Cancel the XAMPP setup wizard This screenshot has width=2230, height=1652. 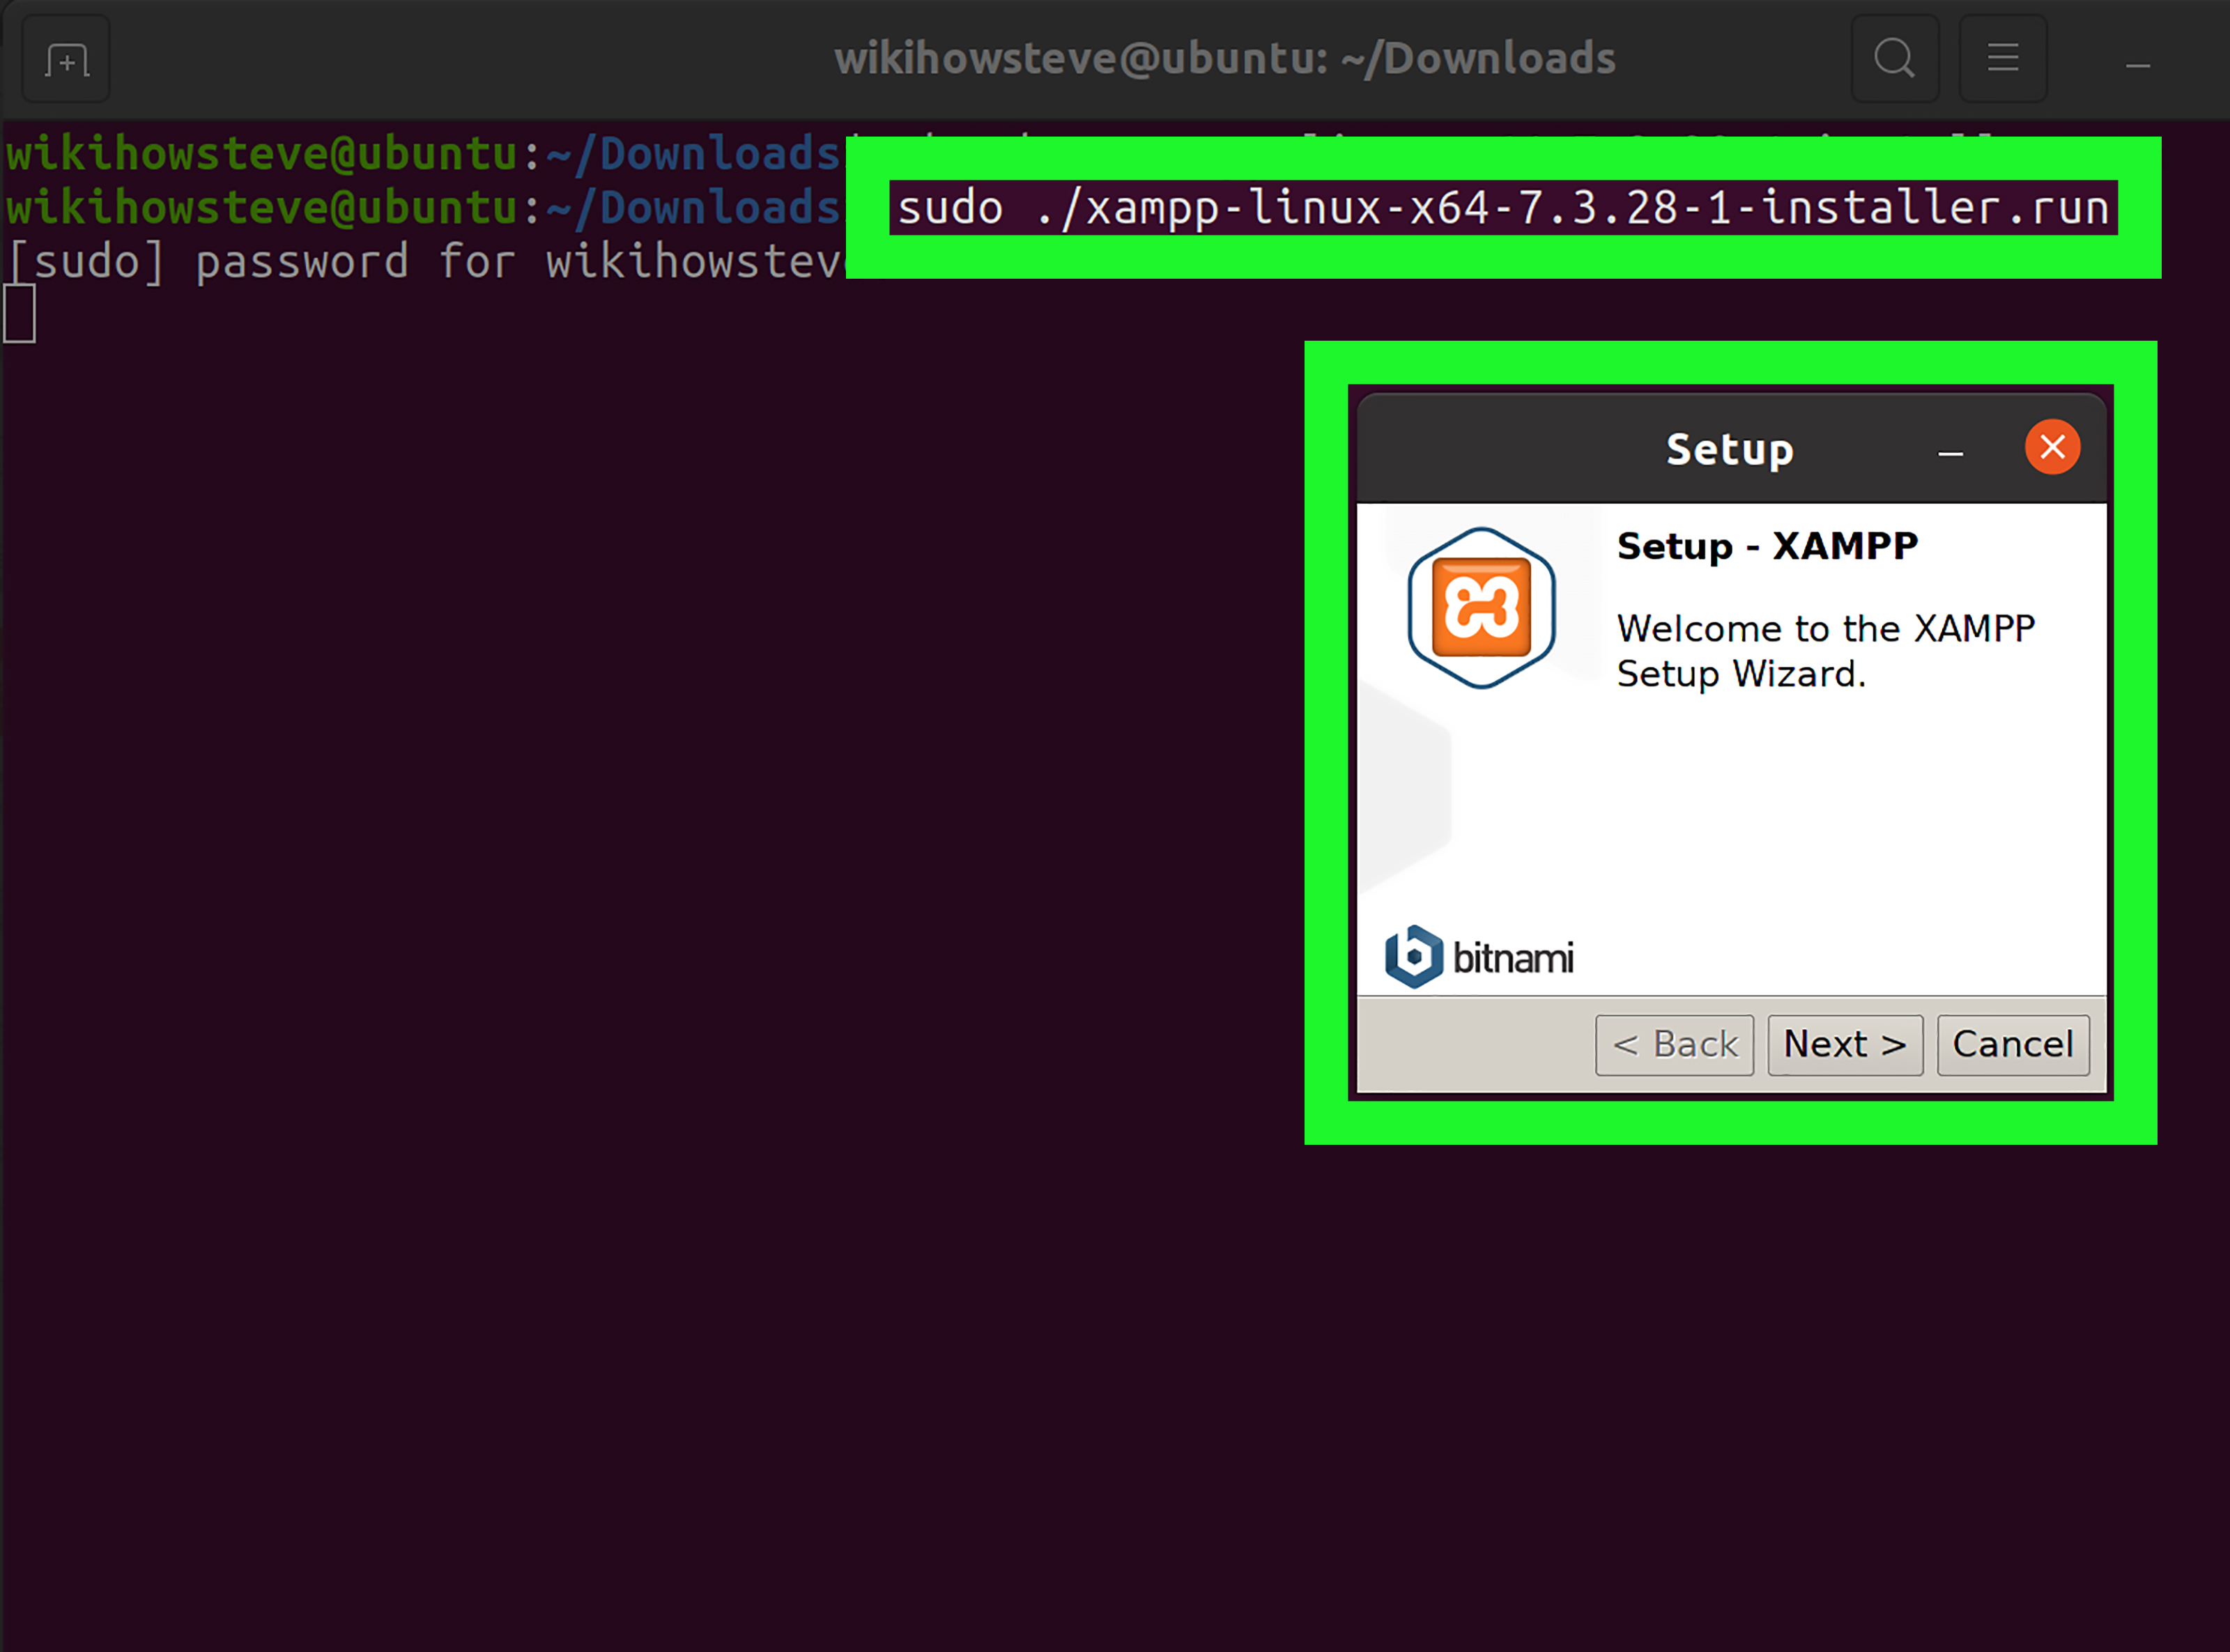2013,1045
